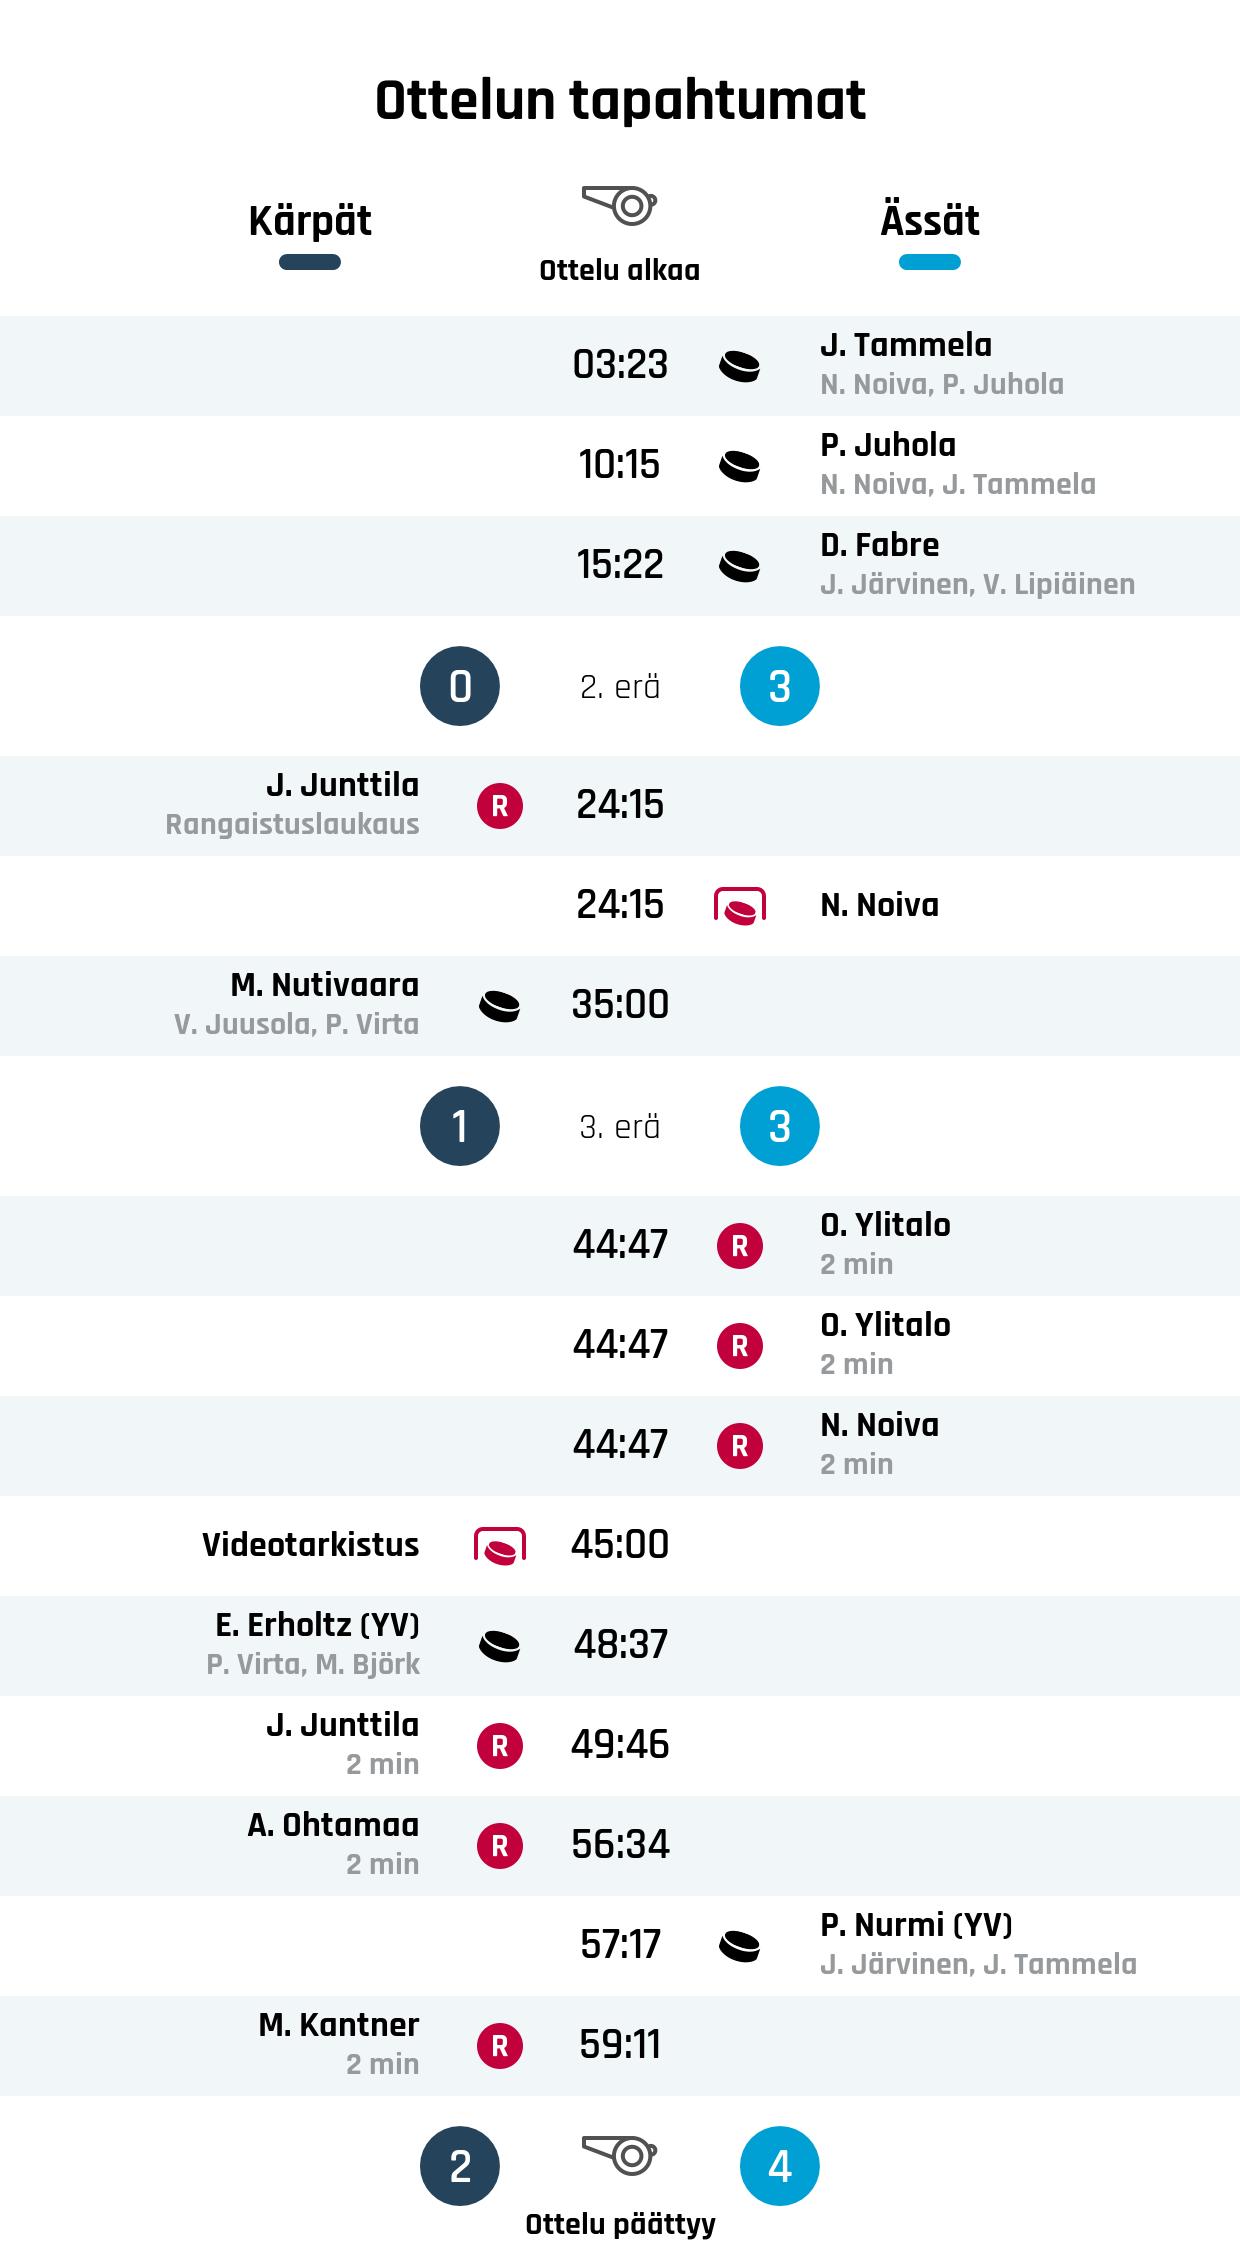Image resolution: width=1240 pixels, height=2258 pixels.
Task: Click the whistle icon above Ottelu päättyy
Action: coord(619,2154)
